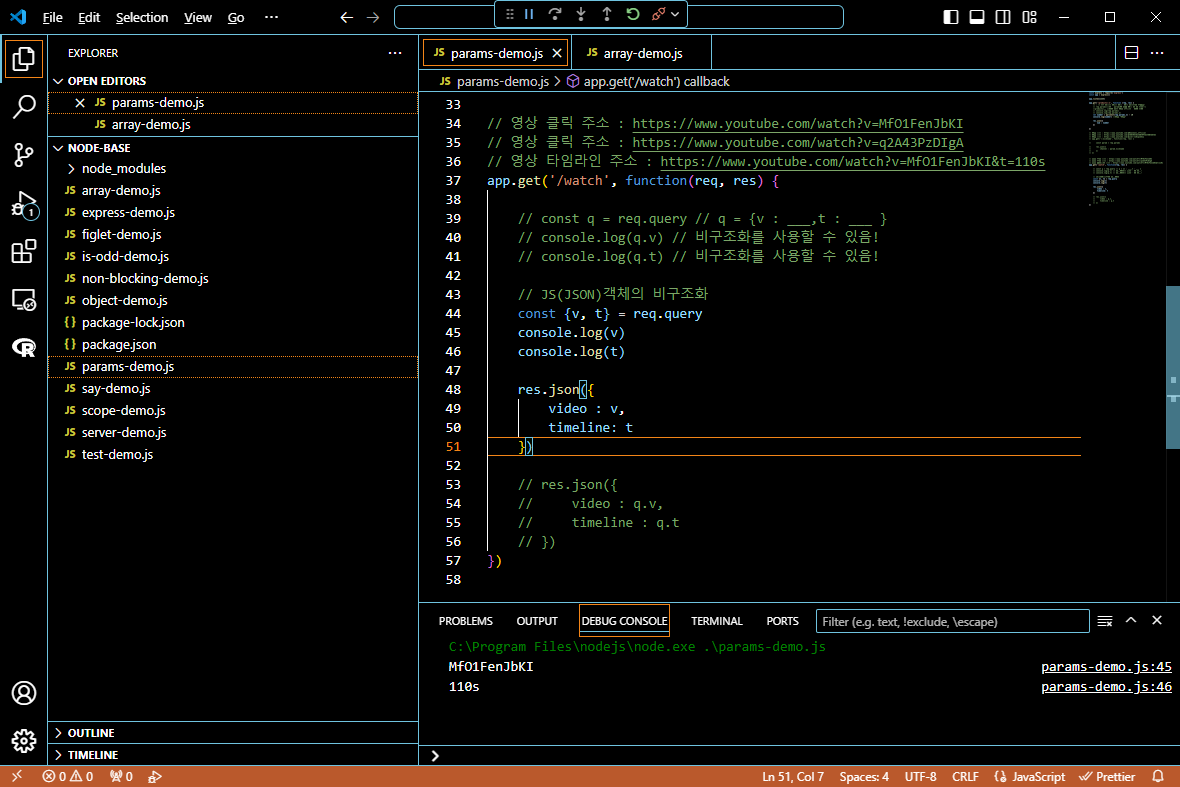The image size is (1180, 787).
Task: Open the Explorer view in activity bar
Action: click(x=23, y=59)
